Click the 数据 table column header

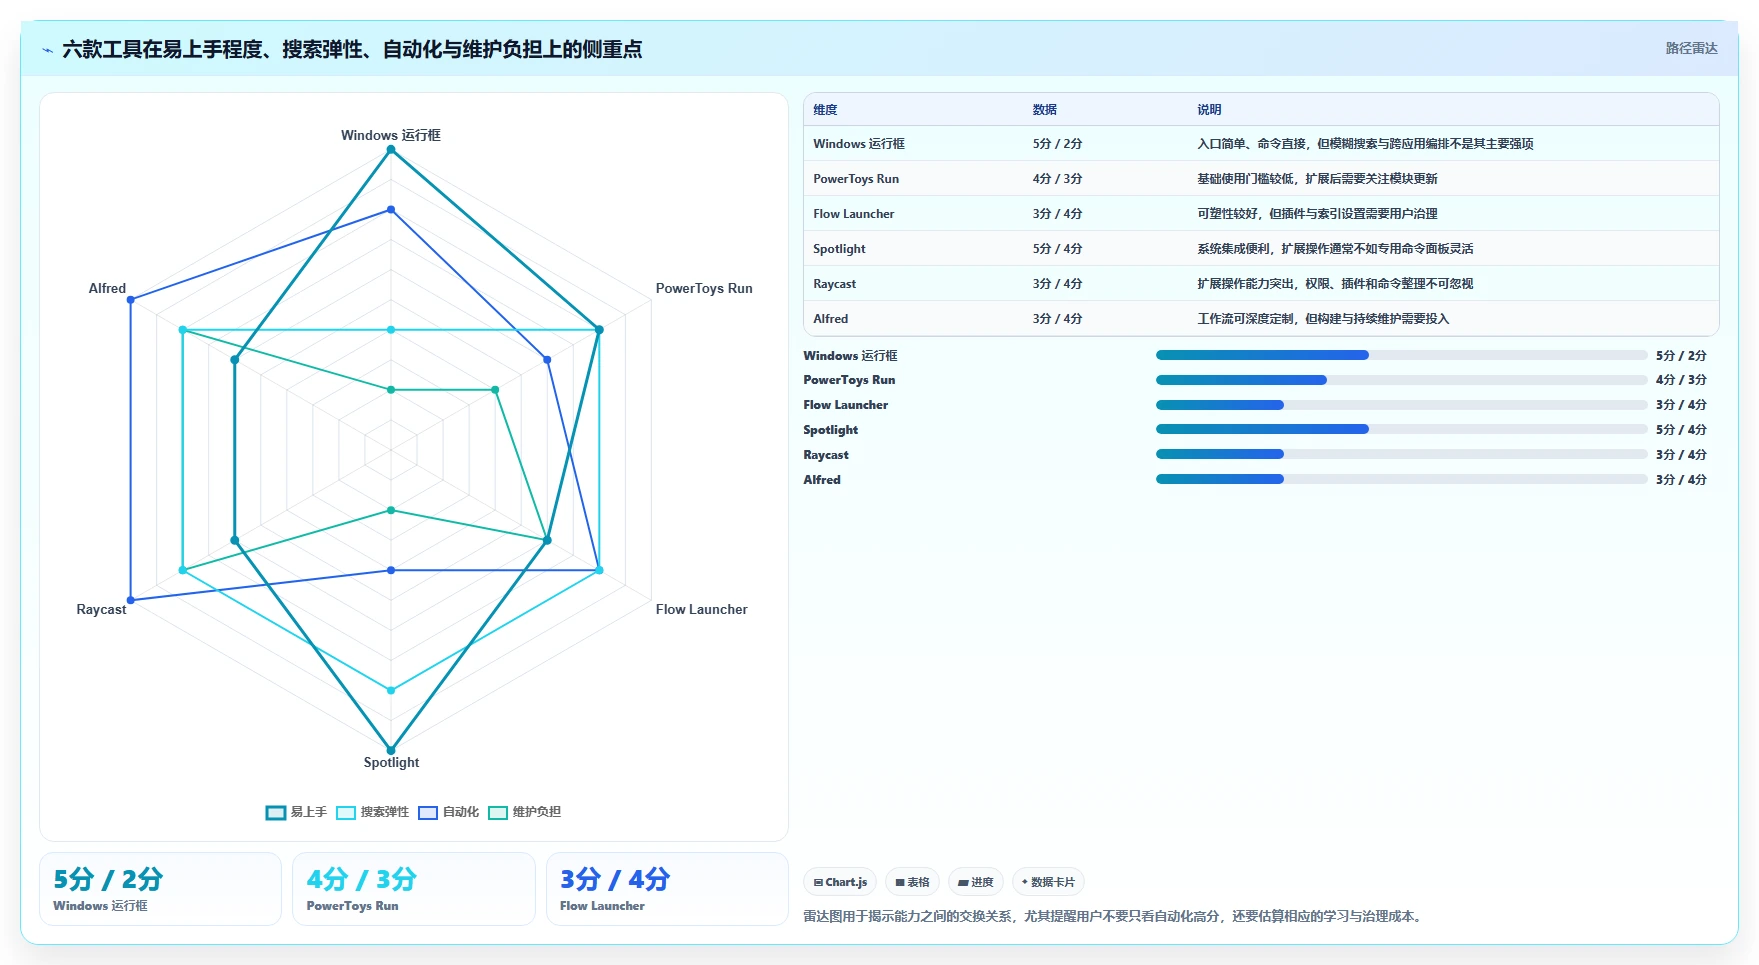click(x=1045, y=110)
